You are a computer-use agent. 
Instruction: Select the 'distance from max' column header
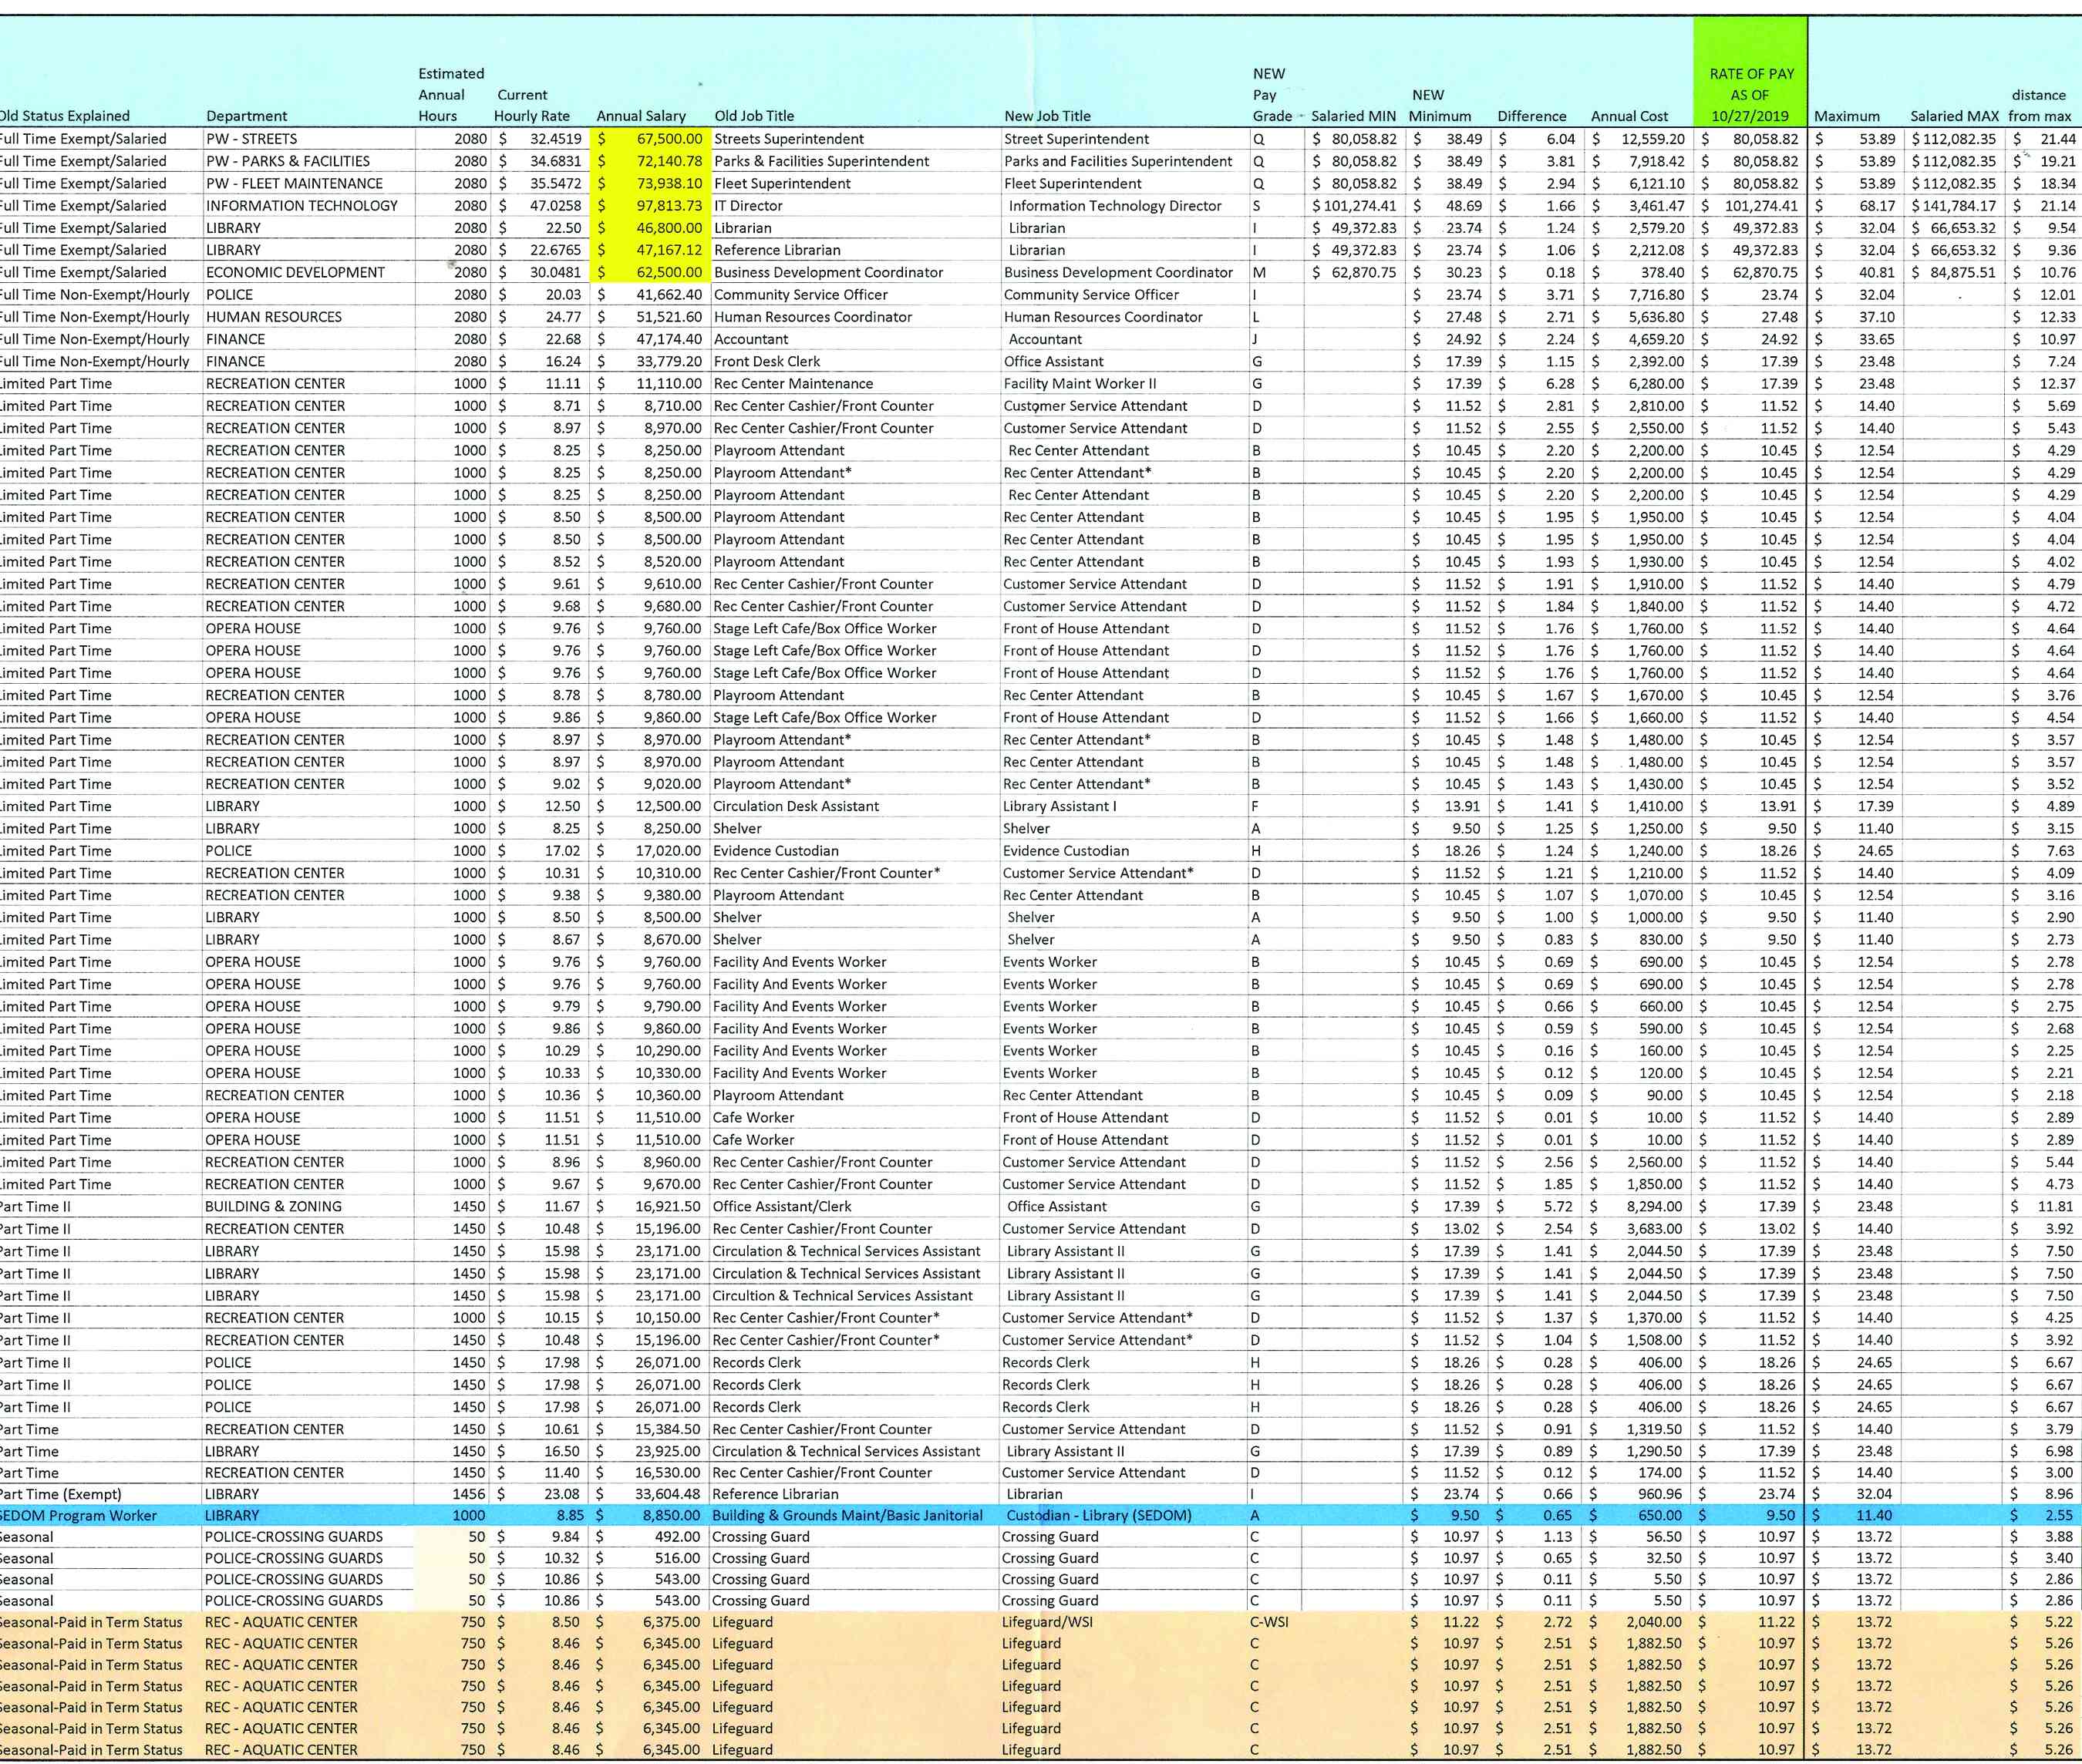click(2039, 105)
